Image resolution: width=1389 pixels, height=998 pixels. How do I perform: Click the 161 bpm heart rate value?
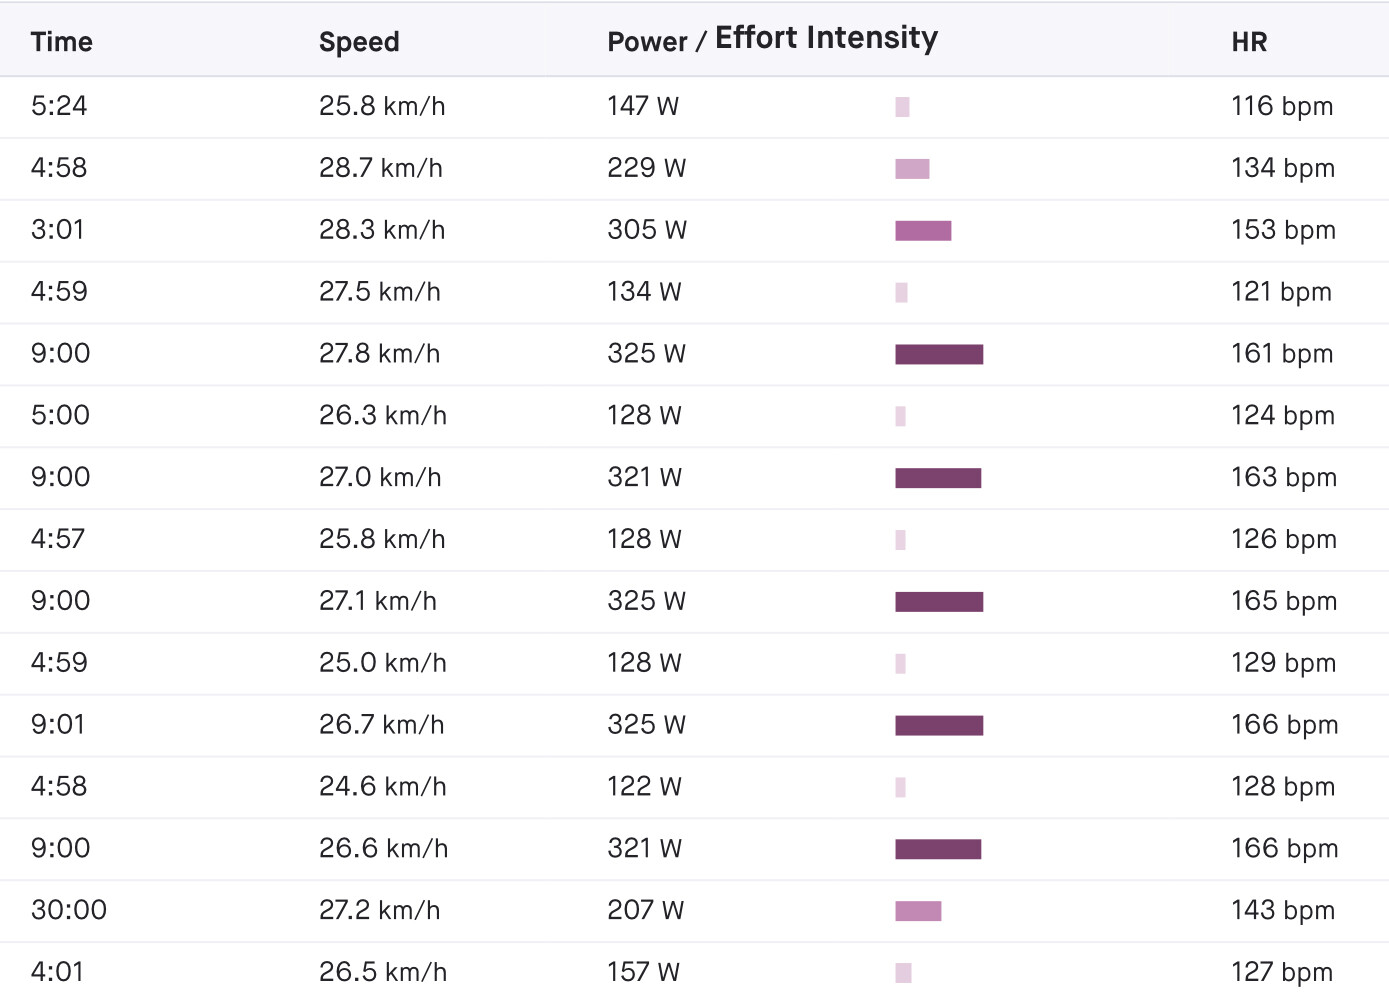(x=1282, y=353)
